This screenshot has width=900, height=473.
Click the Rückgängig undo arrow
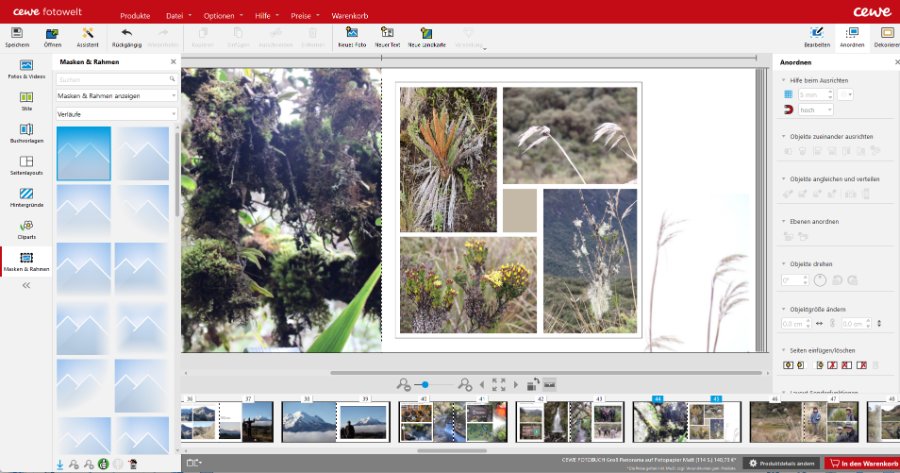click(126, 34)
